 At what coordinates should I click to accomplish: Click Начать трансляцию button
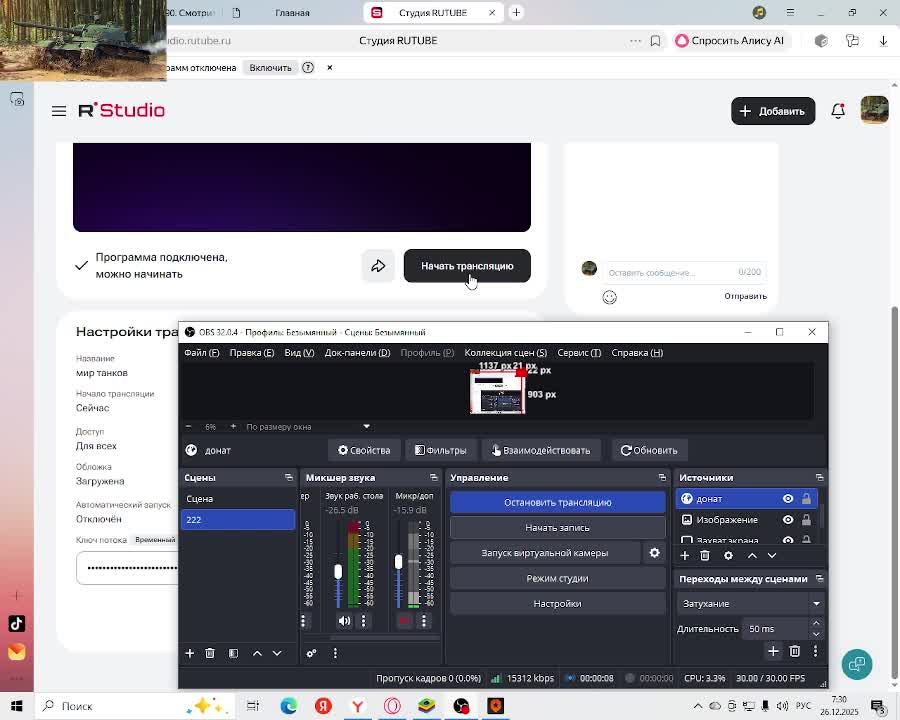[x=467, y=266]
